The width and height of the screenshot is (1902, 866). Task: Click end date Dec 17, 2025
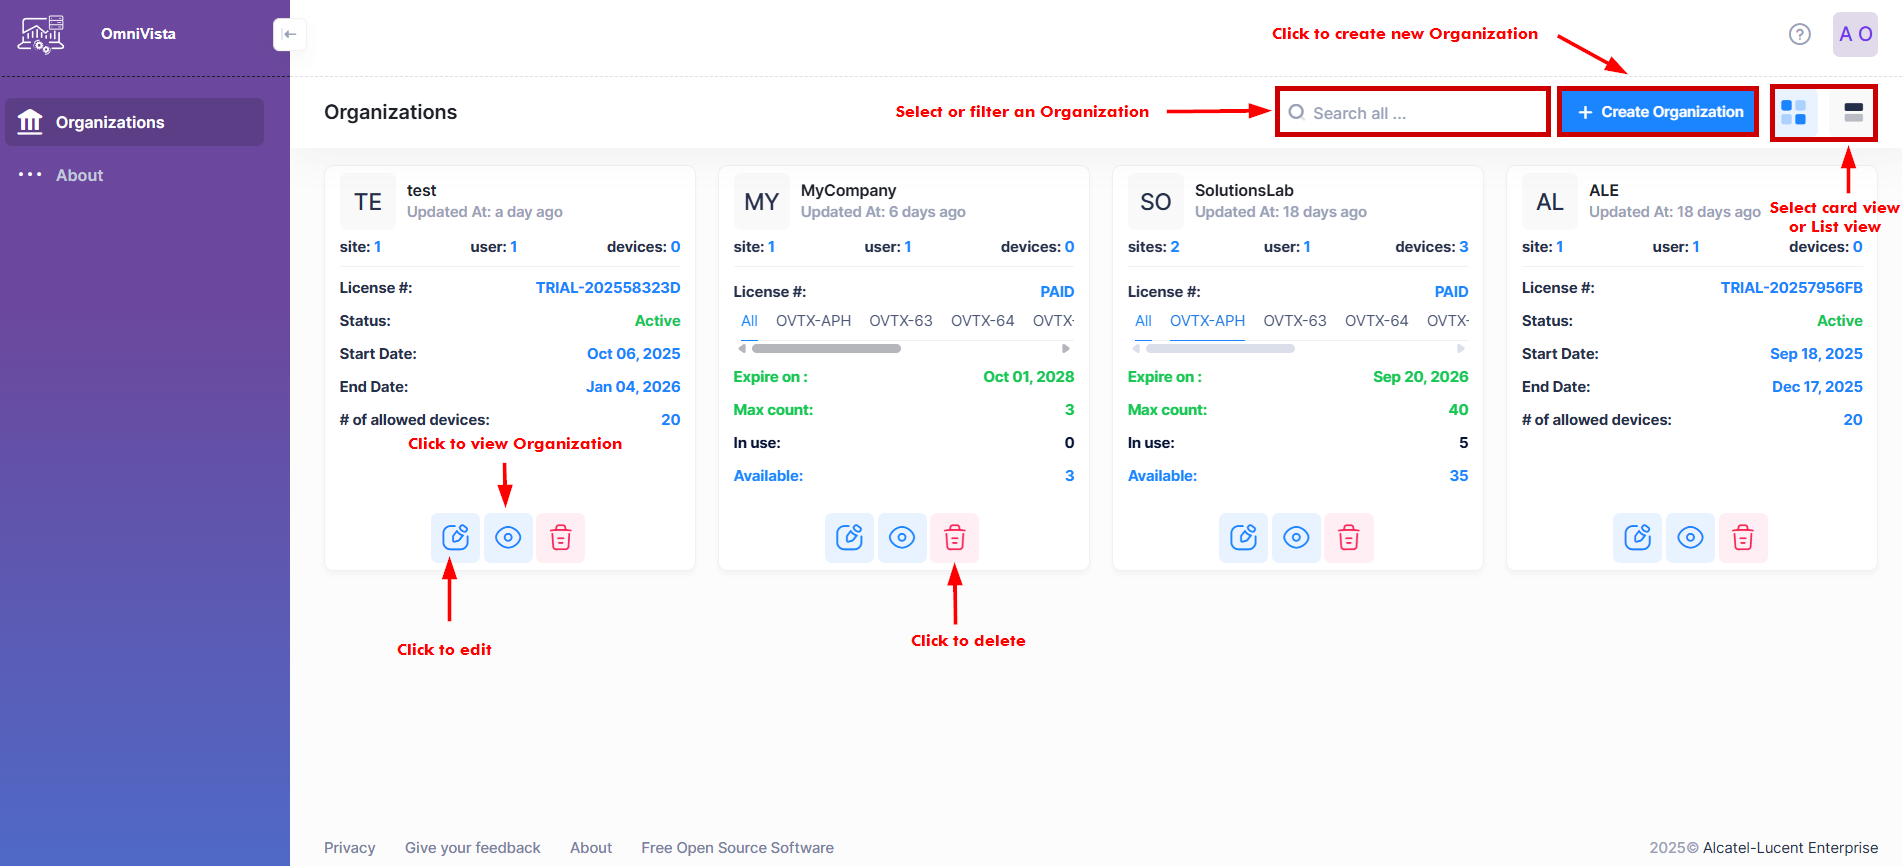click(1817, 387)
